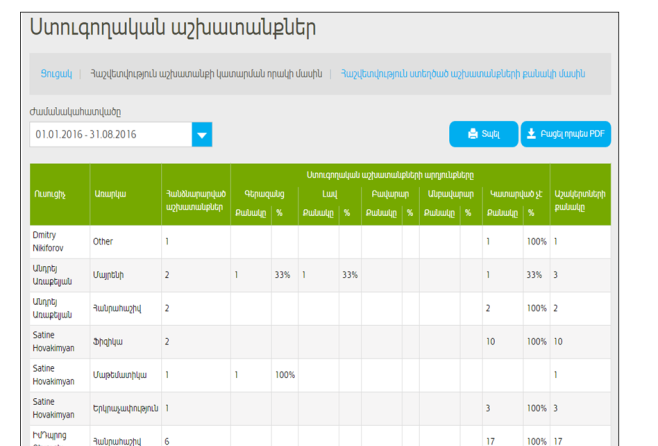Click Satine Hovakimyan in the Մաթեմատիկա row
658x446 pixels.
point(53,375)
